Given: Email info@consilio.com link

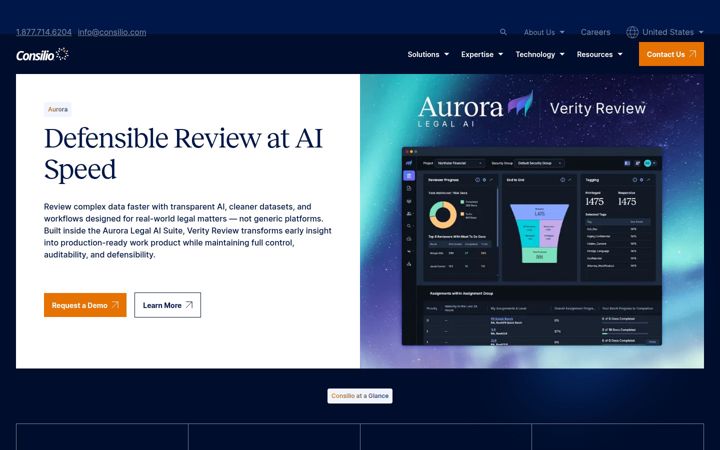Looking at the screenshot, I should pyautogui.click(x=112, y=32).
